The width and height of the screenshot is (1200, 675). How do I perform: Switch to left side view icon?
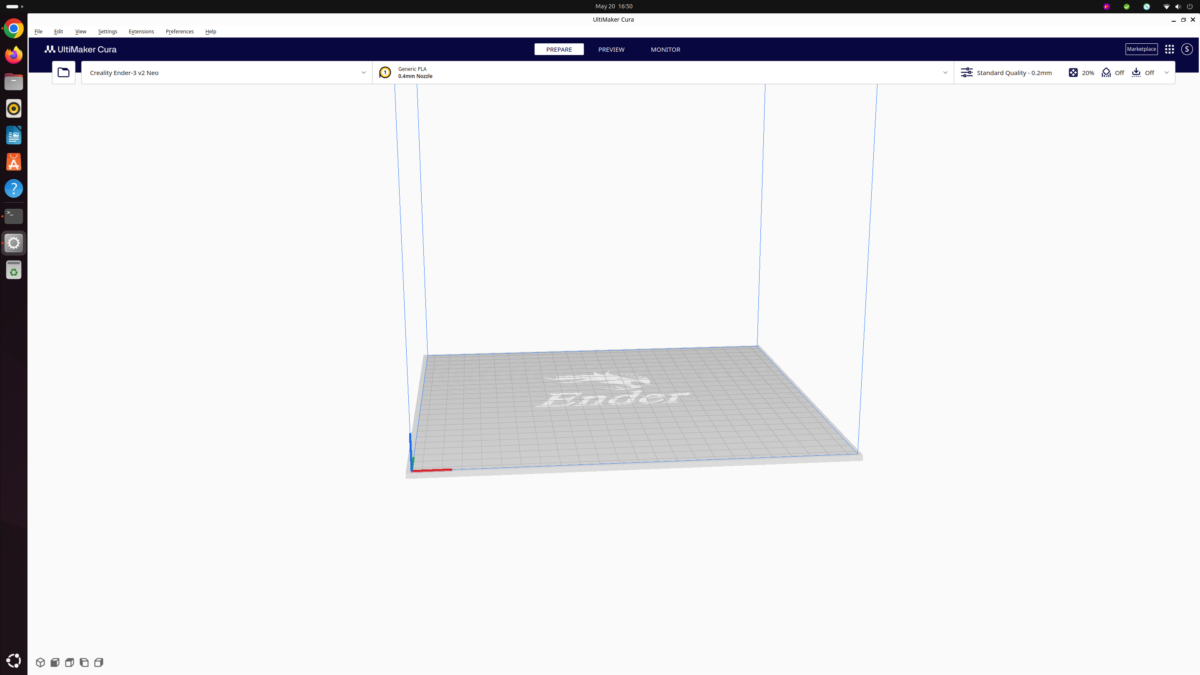click(84, 662)
